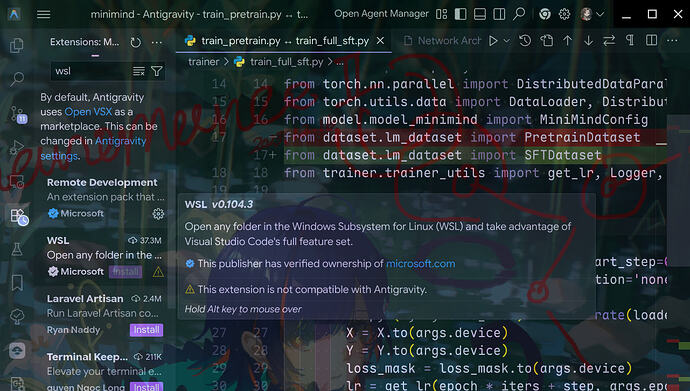Toggle bottom panel layout icon
The image size is (690, 391).
[x=480, y=14]
